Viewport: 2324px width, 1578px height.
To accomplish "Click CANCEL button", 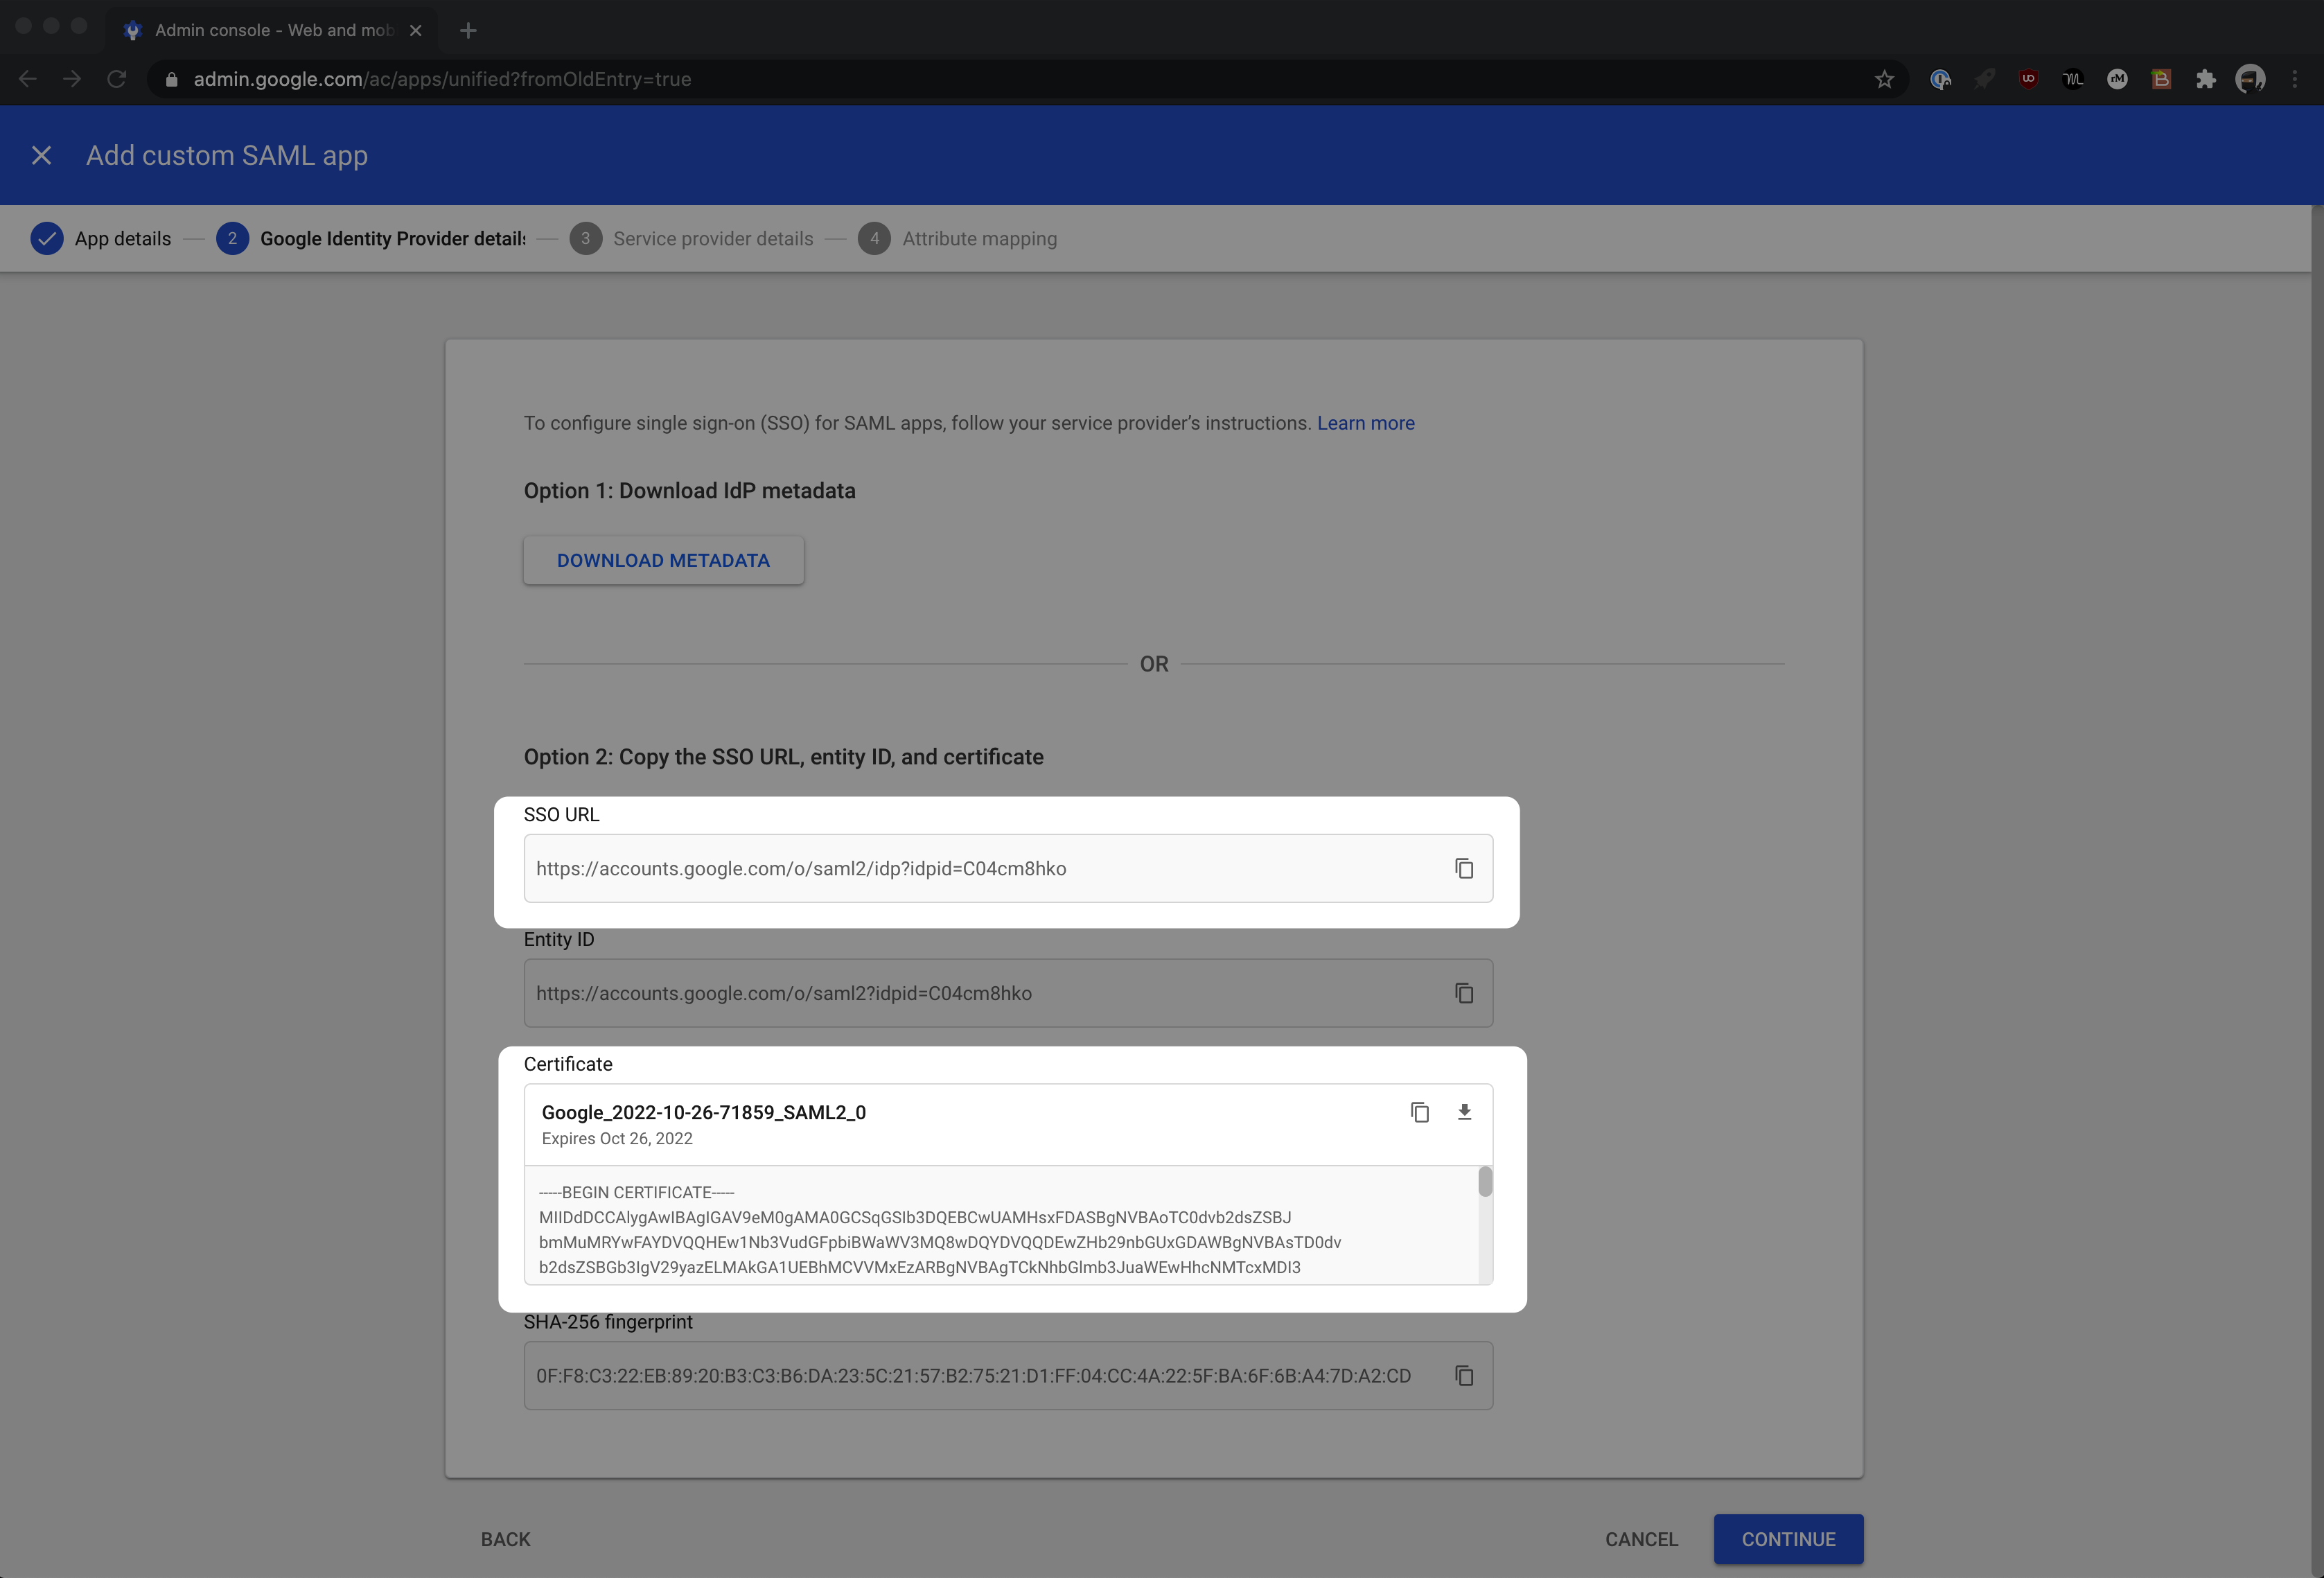I will click(1641, 1539).
